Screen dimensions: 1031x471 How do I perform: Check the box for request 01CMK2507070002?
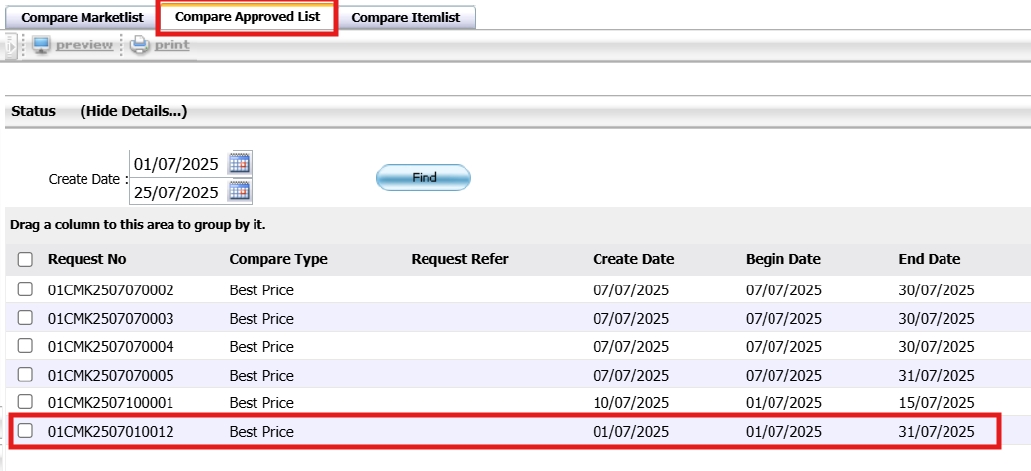coord(25,290)
